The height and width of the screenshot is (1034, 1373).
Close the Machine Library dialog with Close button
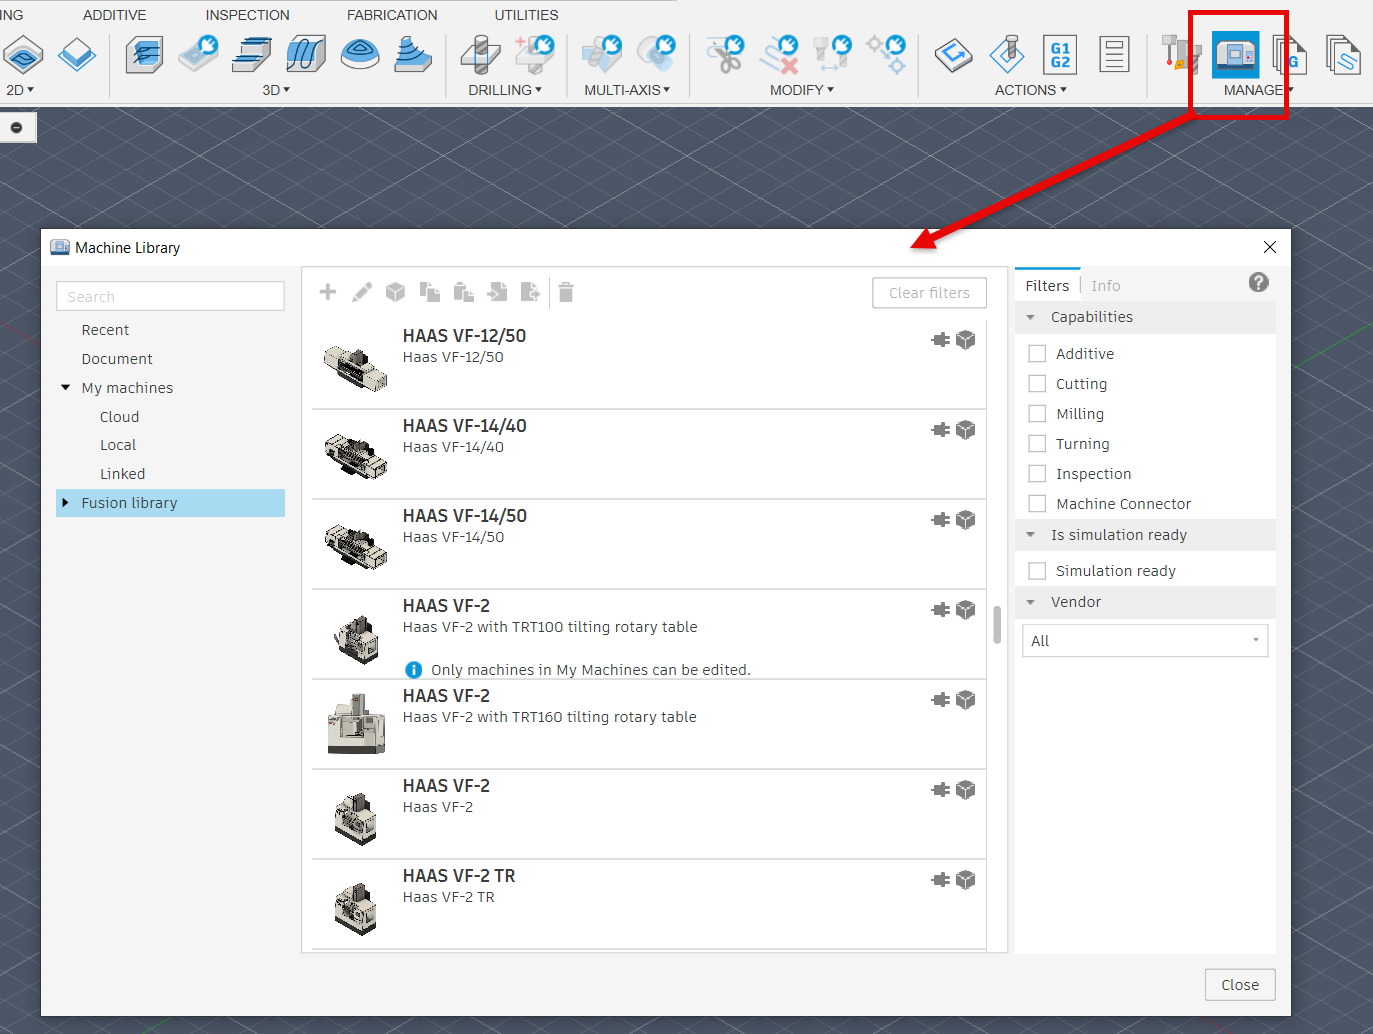pos(1239,984)
